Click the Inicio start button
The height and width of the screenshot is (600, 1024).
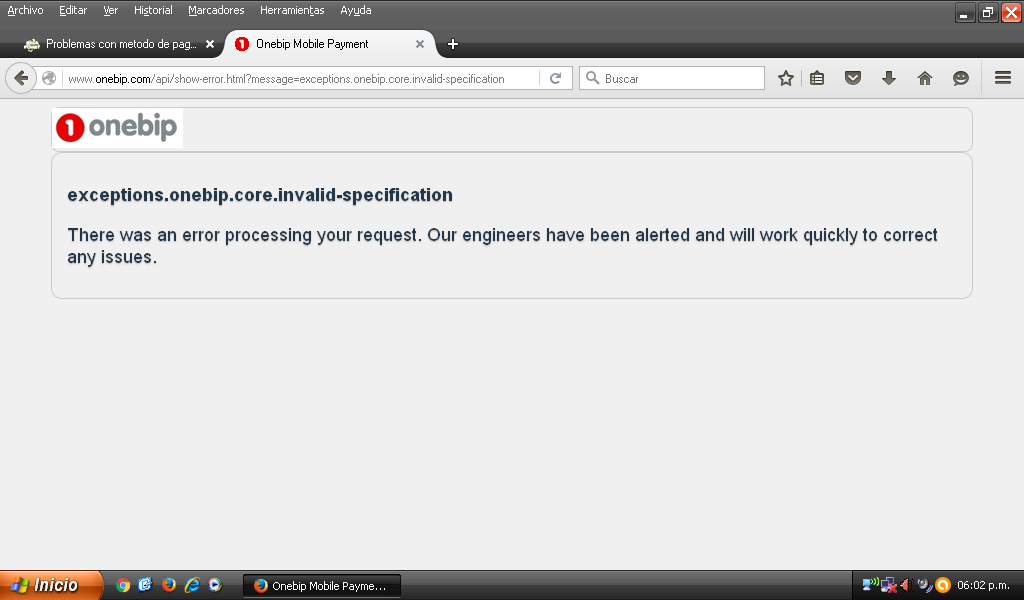pyautogui.click(x=50, y=585)
